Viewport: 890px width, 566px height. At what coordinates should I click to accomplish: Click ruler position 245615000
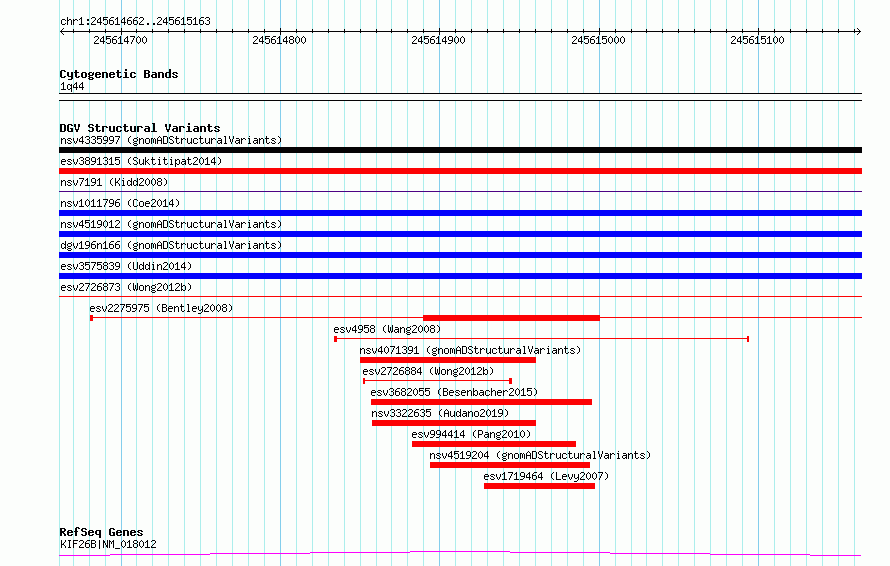598,40
